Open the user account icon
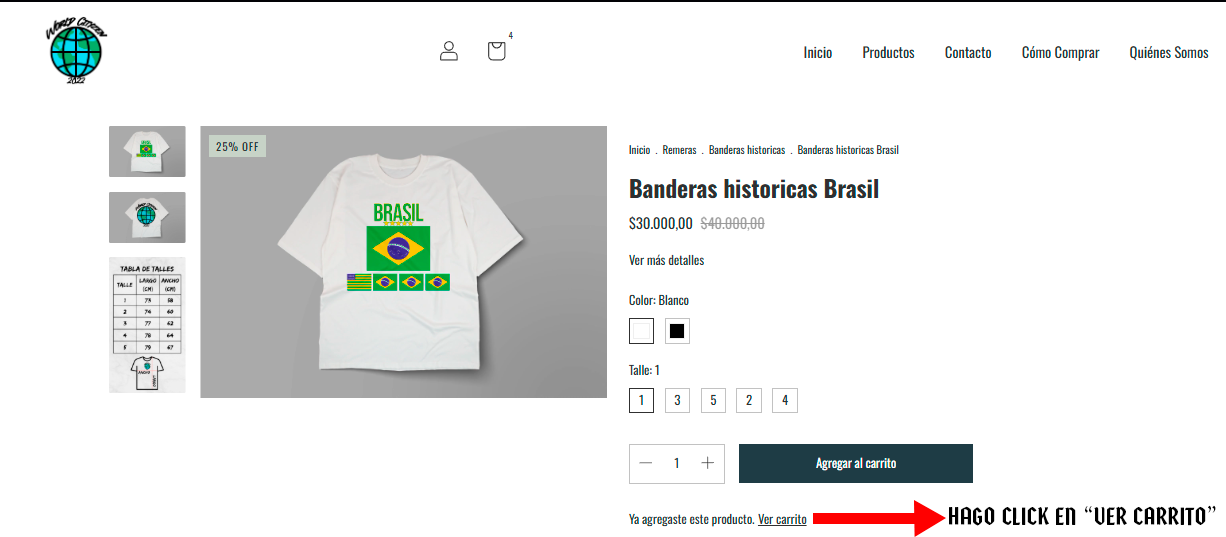This screenshot has height=537, width=1226. (x=449, y=51)
